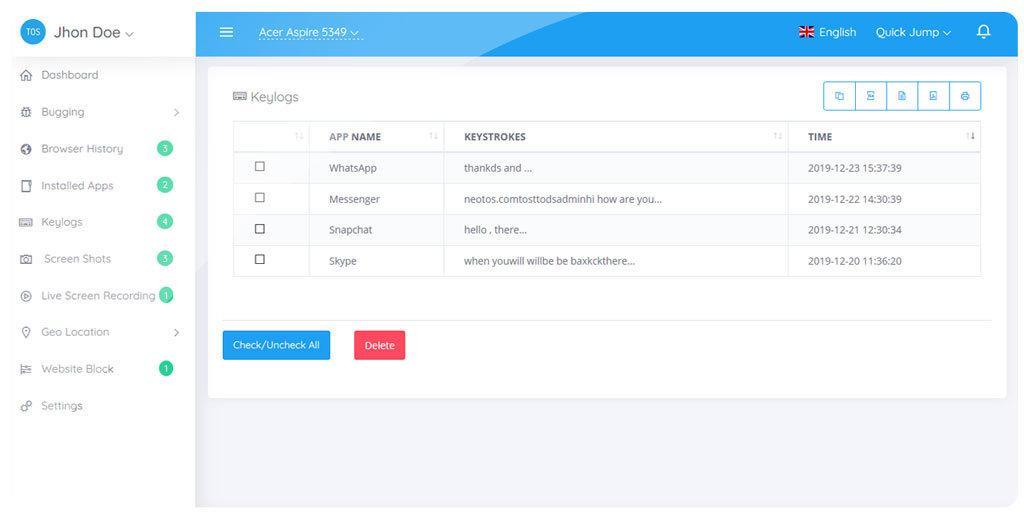Click the red Delete button
The height and width of the screenshot is (512, 1024).
[379, 345]
